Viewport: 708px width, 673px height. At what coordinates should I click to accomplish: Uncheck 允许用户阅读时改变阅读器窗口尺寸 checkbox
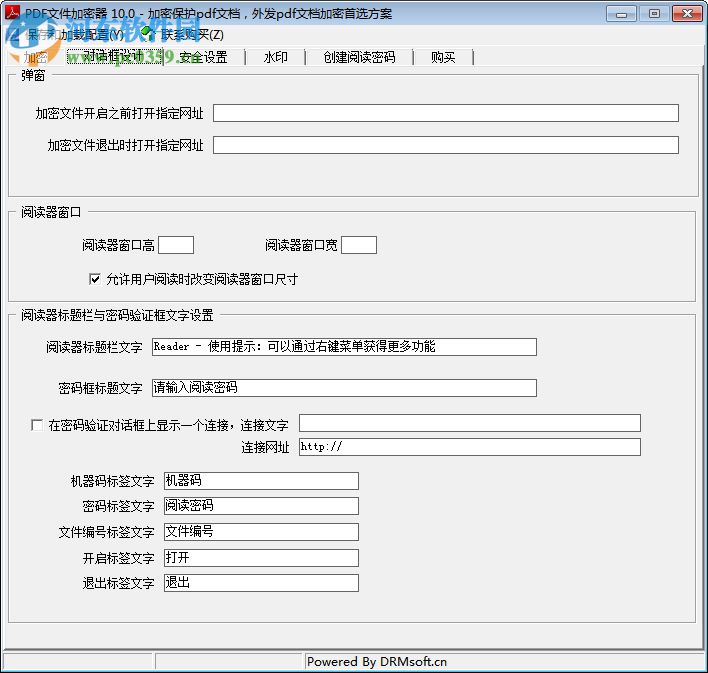pyautogui.click(x=95, y=279)
